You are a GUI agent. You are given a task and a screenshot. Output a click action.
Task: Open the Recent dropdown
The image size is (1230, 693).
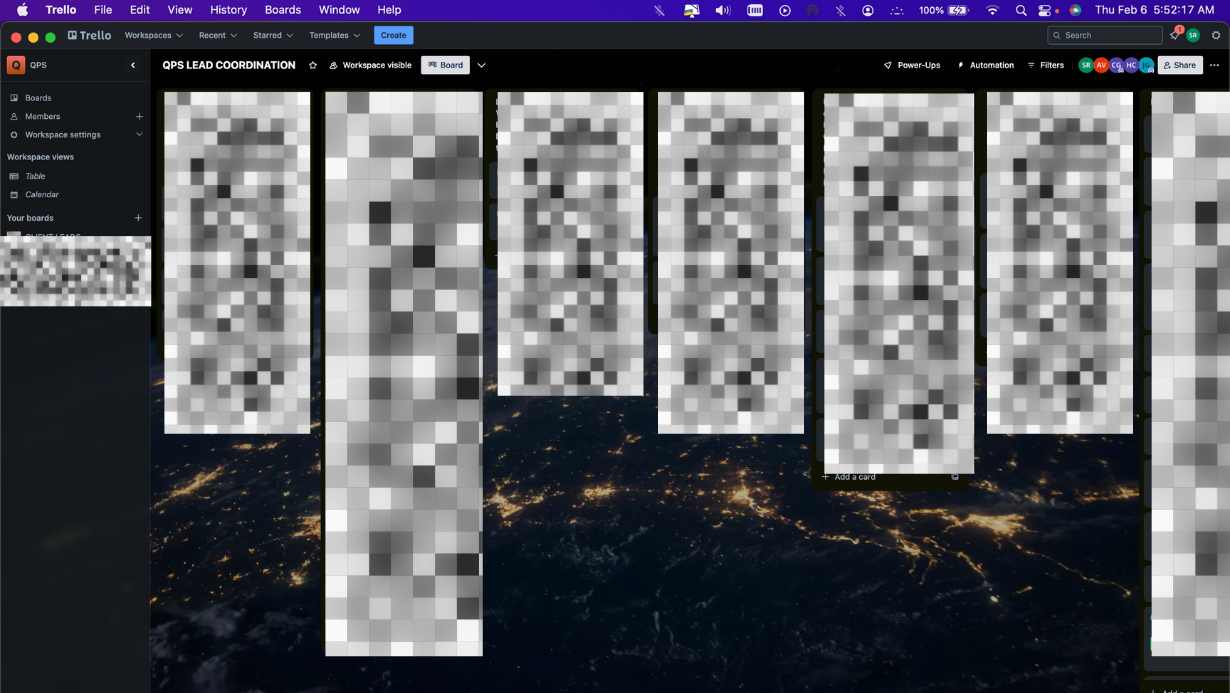pyautogui.click(x=218, y=35)
